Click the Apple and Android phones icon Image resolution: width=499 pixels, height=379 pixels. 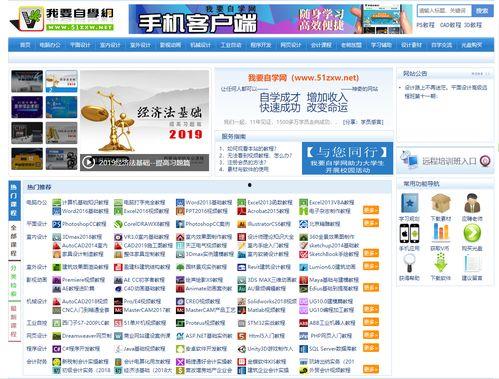[x=409, y=233]
